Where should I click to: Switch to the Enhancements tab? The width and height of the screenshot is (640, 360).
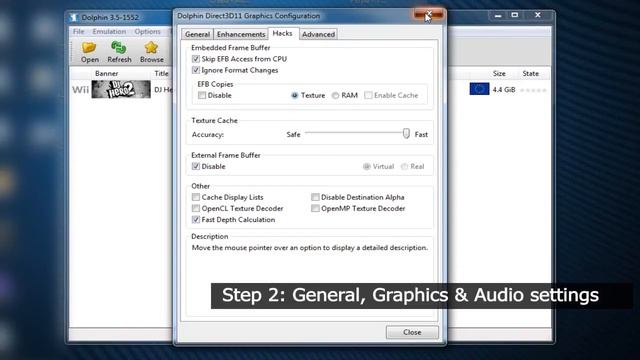241,34
